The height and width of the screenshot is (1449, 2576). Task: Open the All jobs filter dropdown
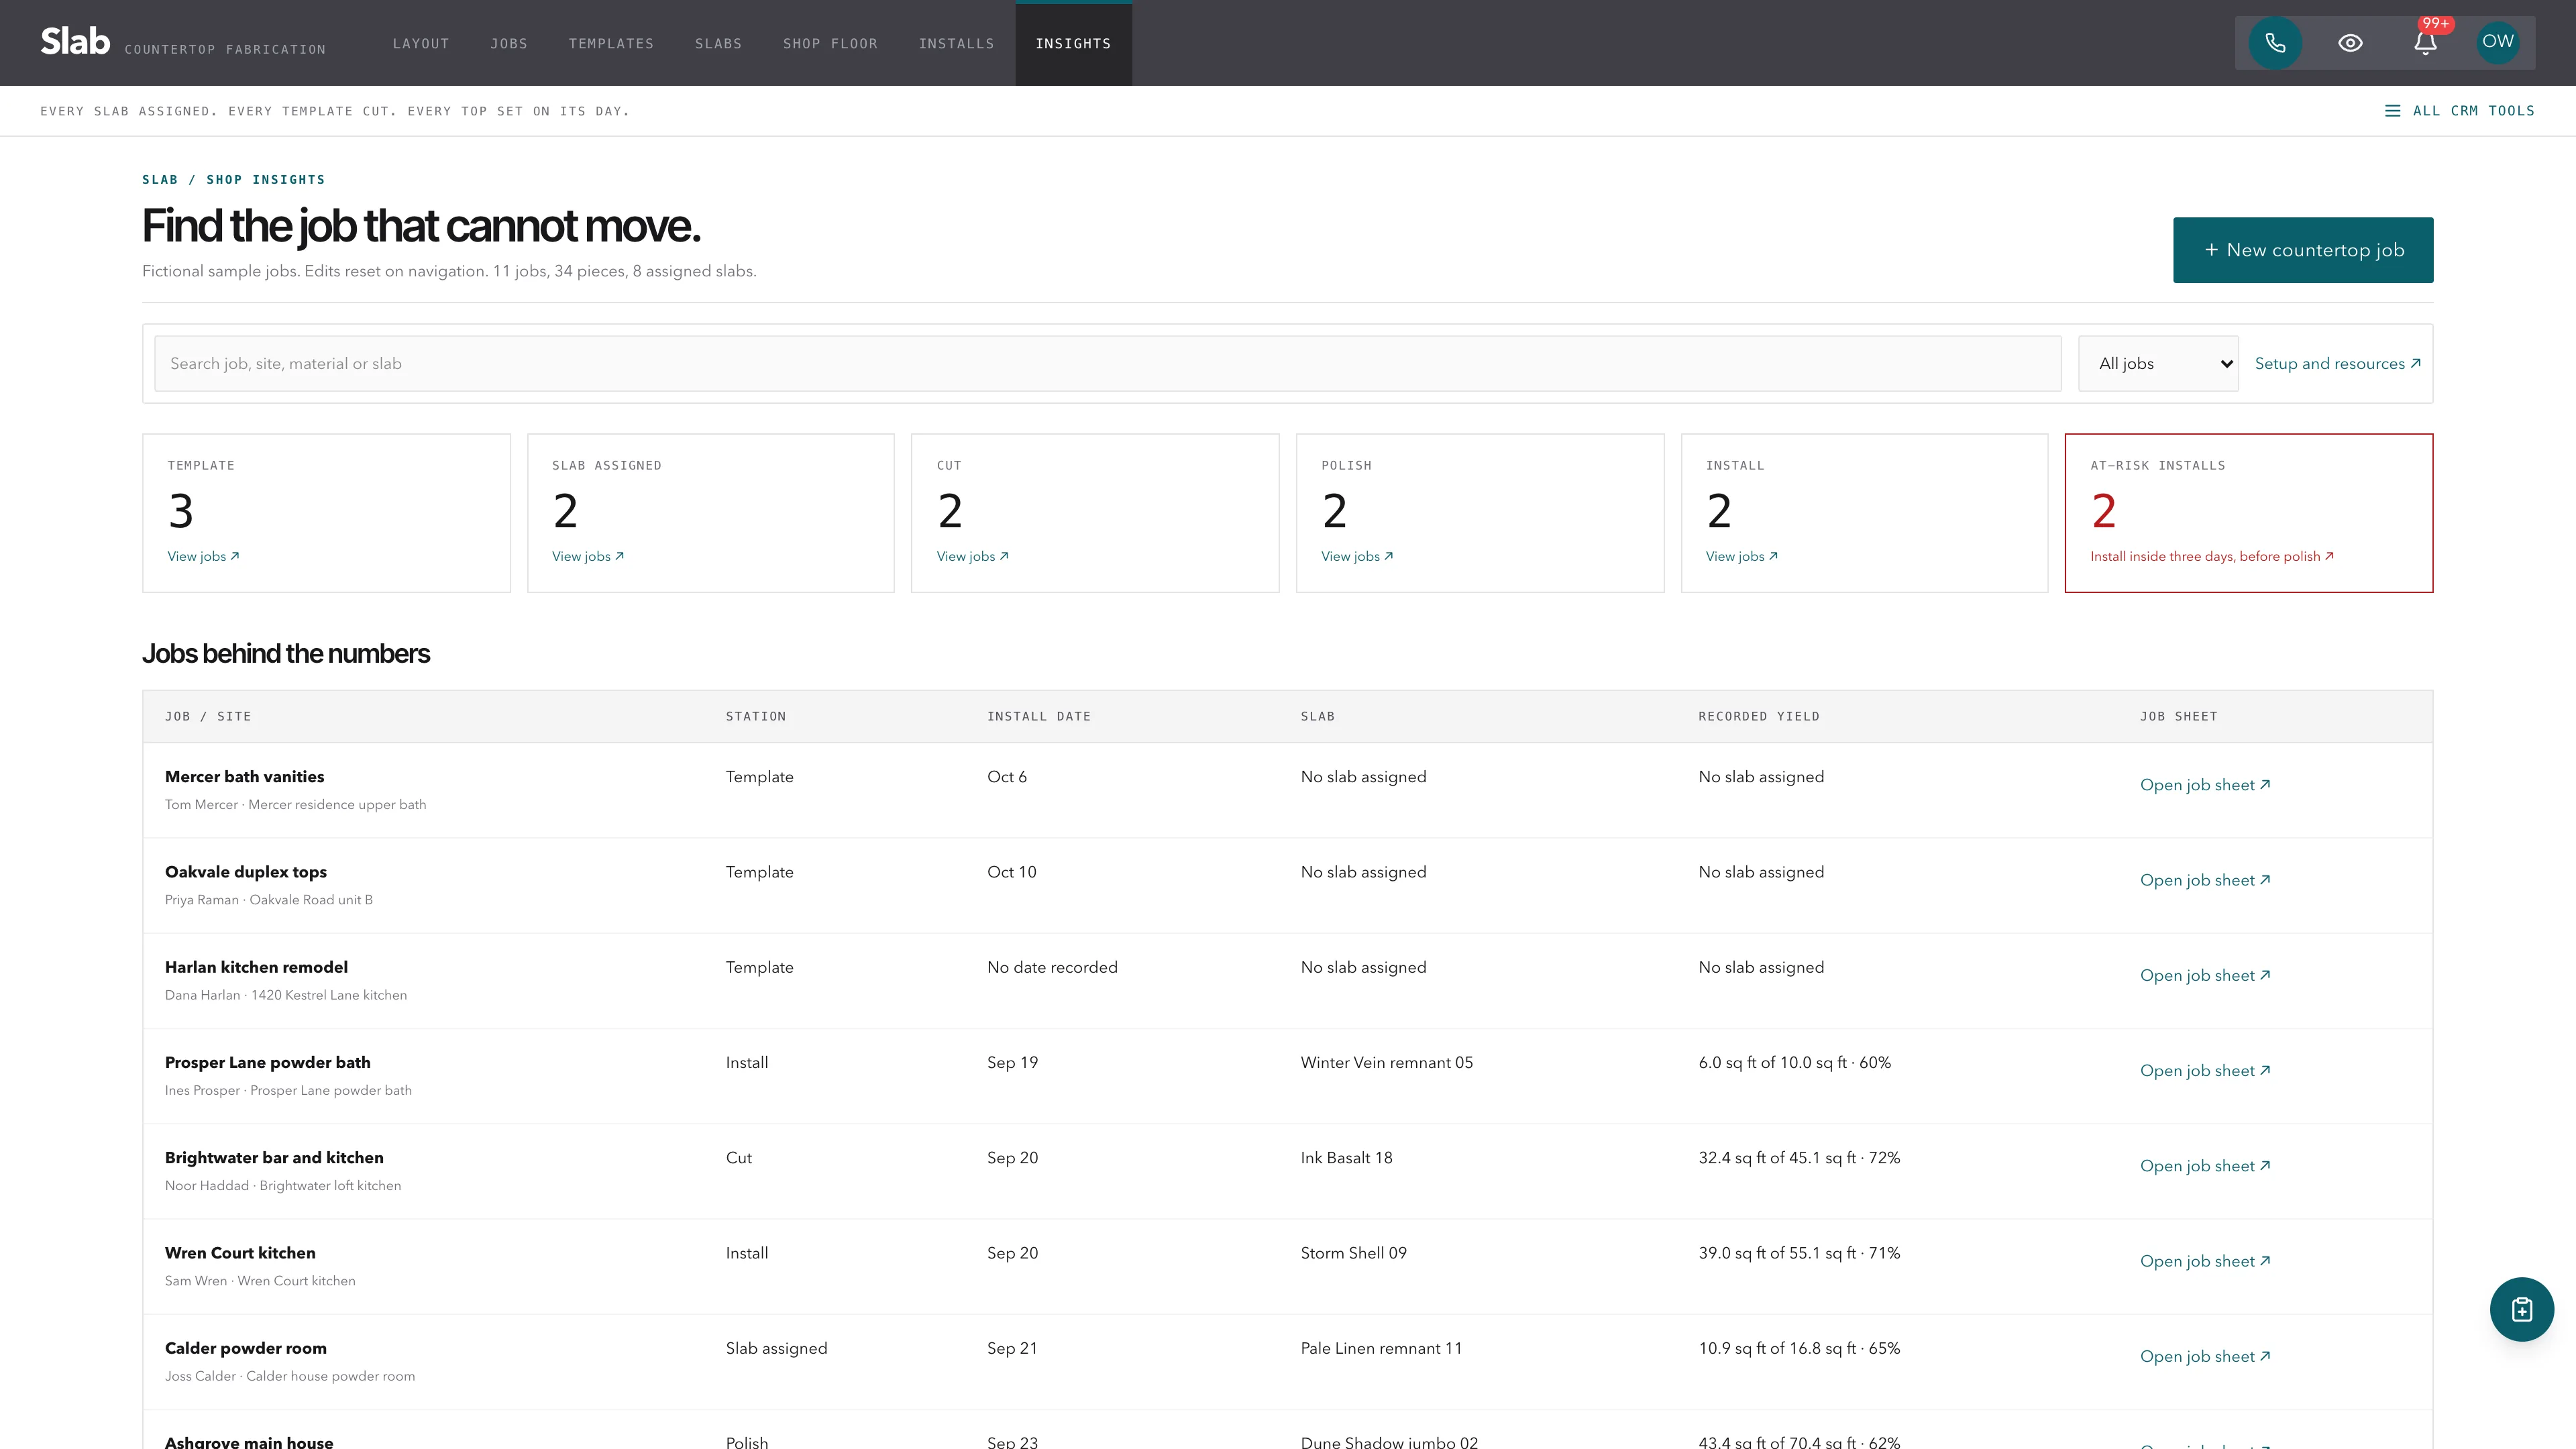[2158, 364]
